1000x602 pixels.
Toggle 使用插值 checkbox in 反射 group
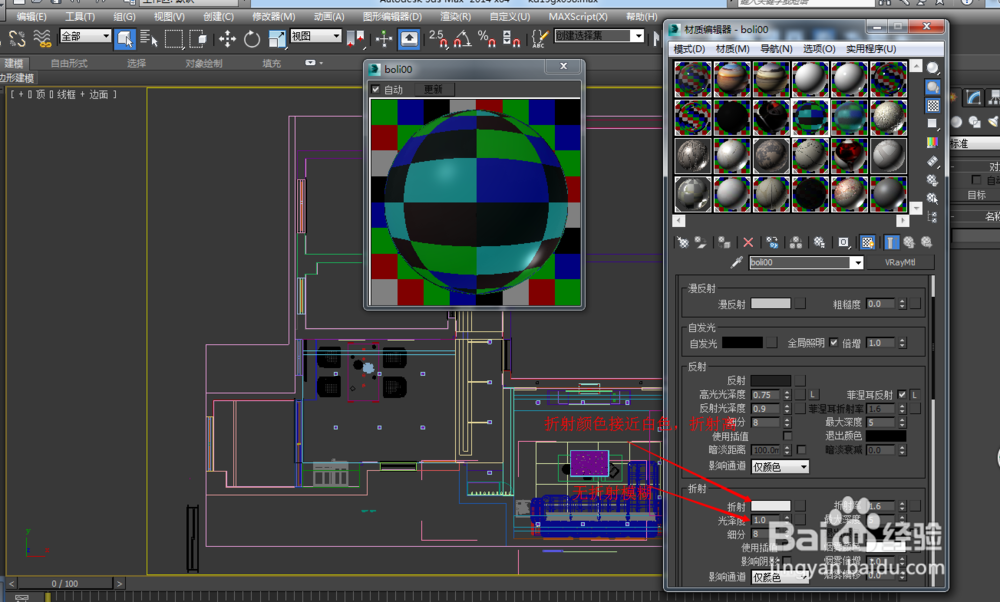point(788,436)
